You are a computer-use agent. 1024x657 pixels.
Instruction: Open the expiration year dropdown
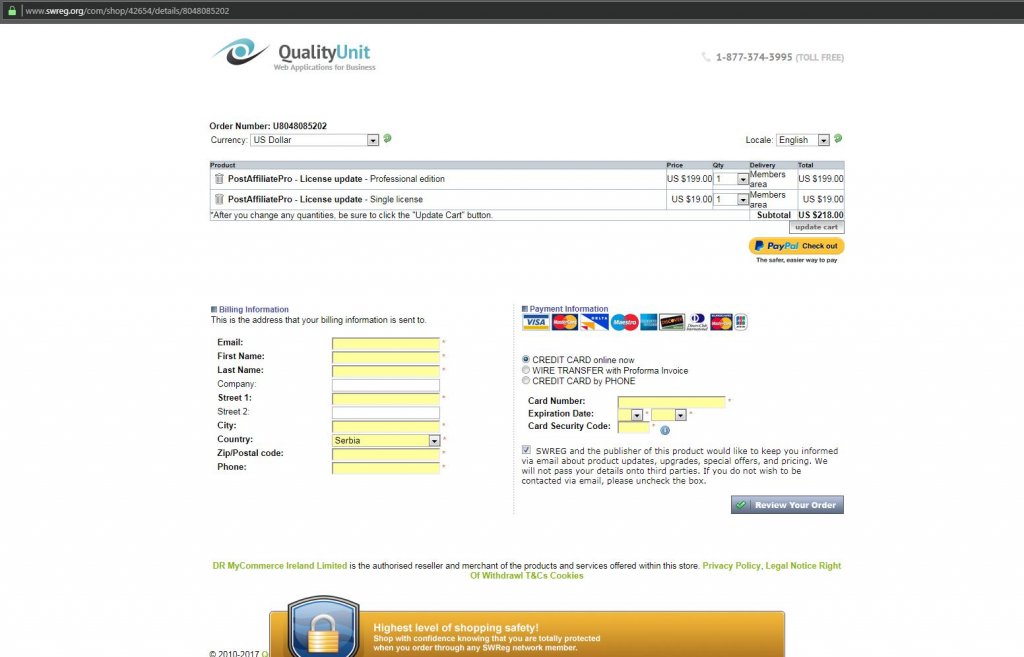click(669, 415)
